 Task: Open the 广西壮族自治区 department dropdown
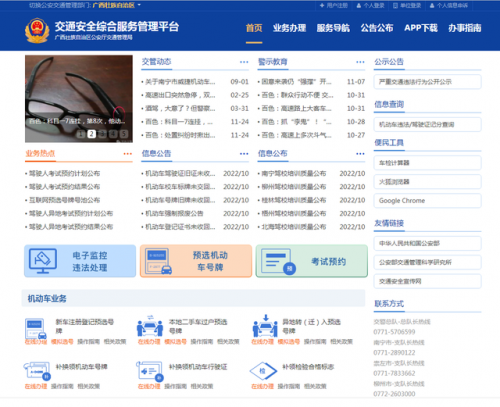click(x=116, y=5)
